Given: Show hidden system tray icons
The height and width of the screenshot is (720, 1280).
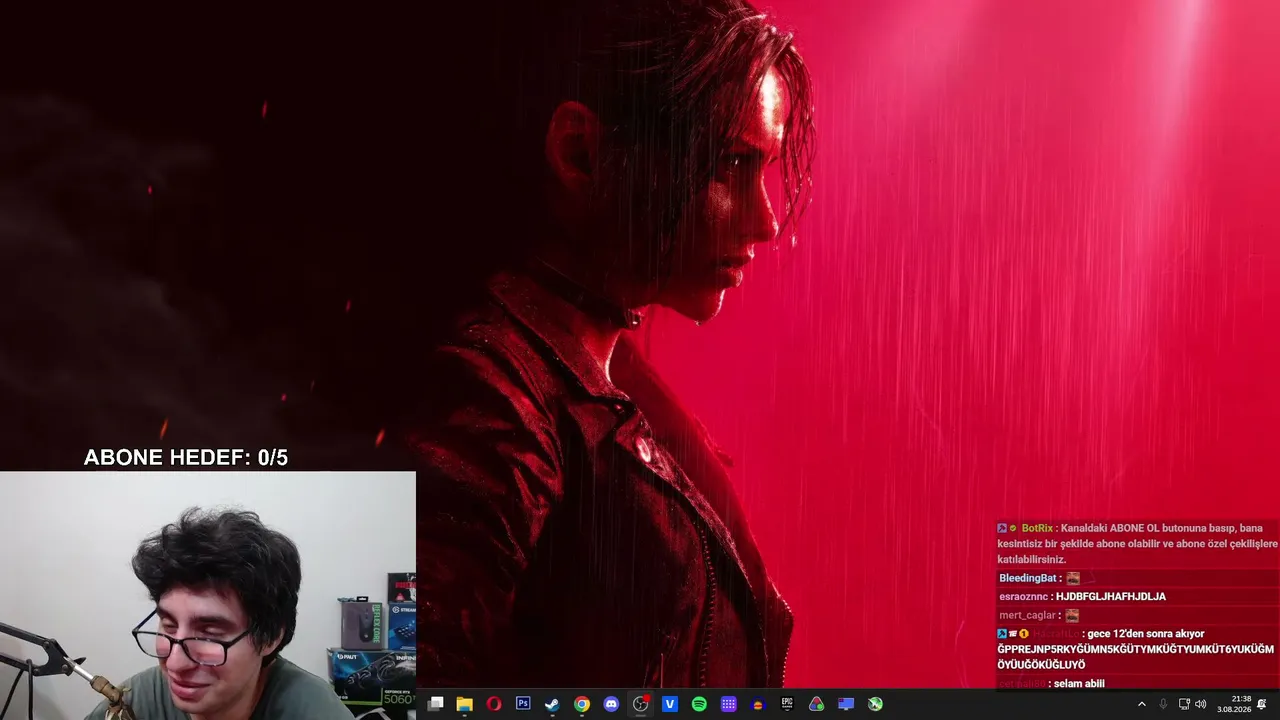Looking at the screenshot, I should (1142, 704).
